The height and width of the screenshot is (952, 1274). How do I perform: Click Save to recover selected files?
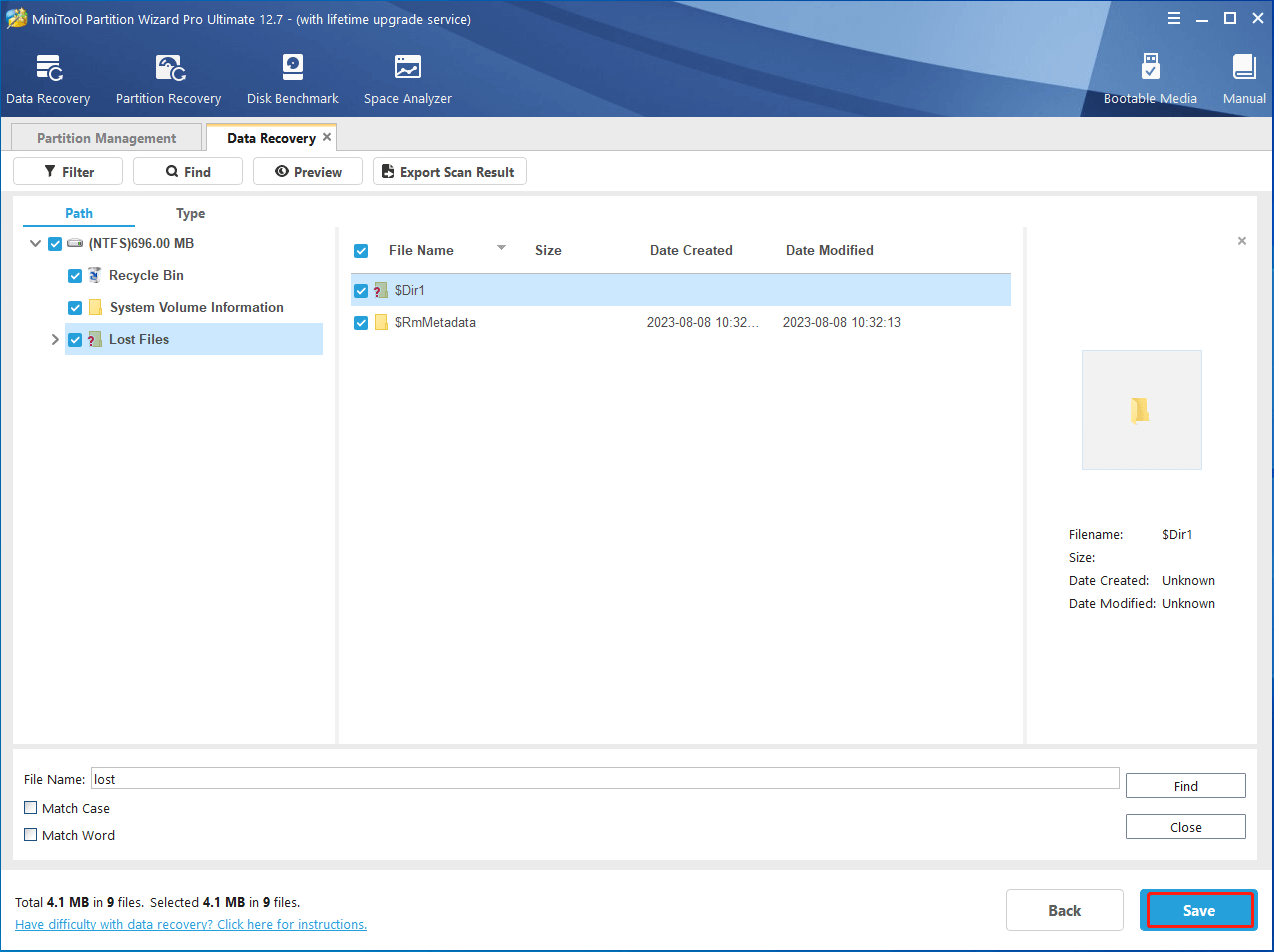pyautogui.click(x=1198, y=910)
